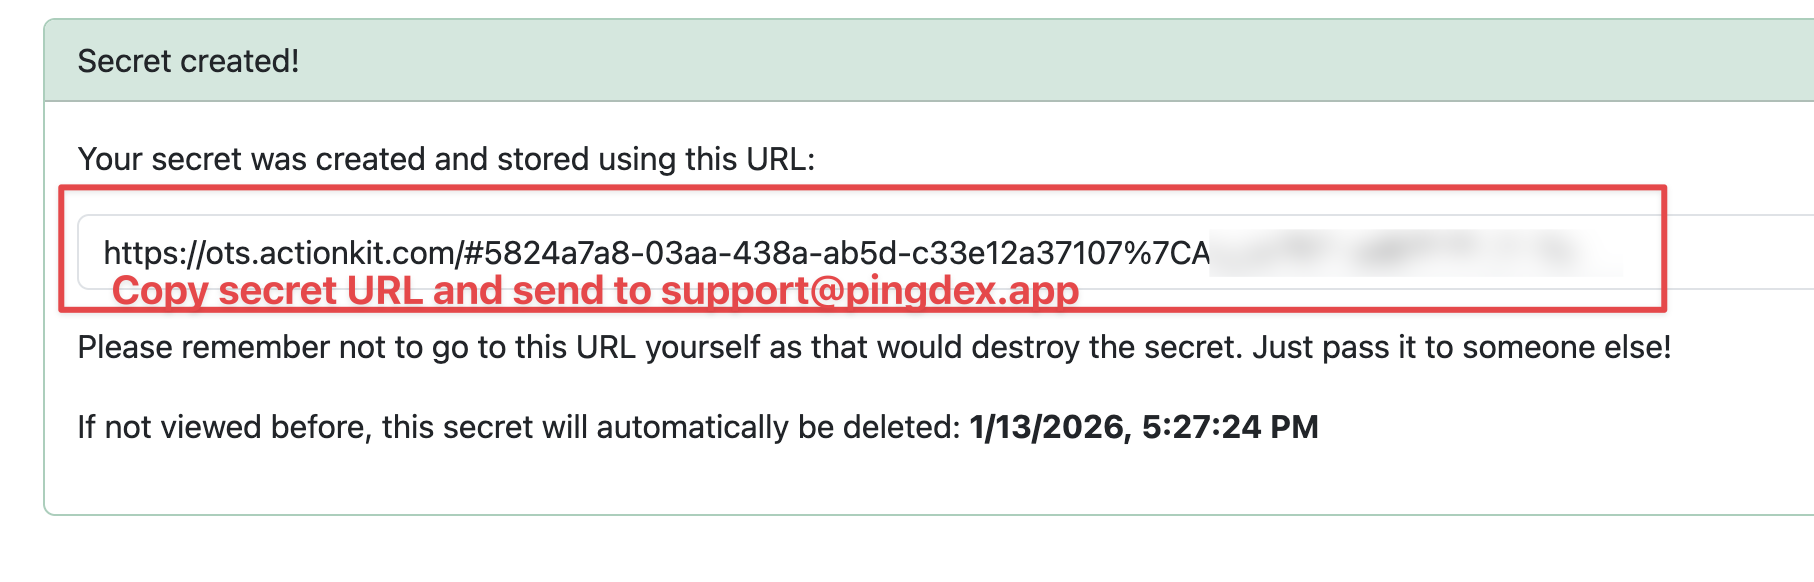Click inside the secret URL input field
The image size is (1814, 582).
[x=946, y=252]
